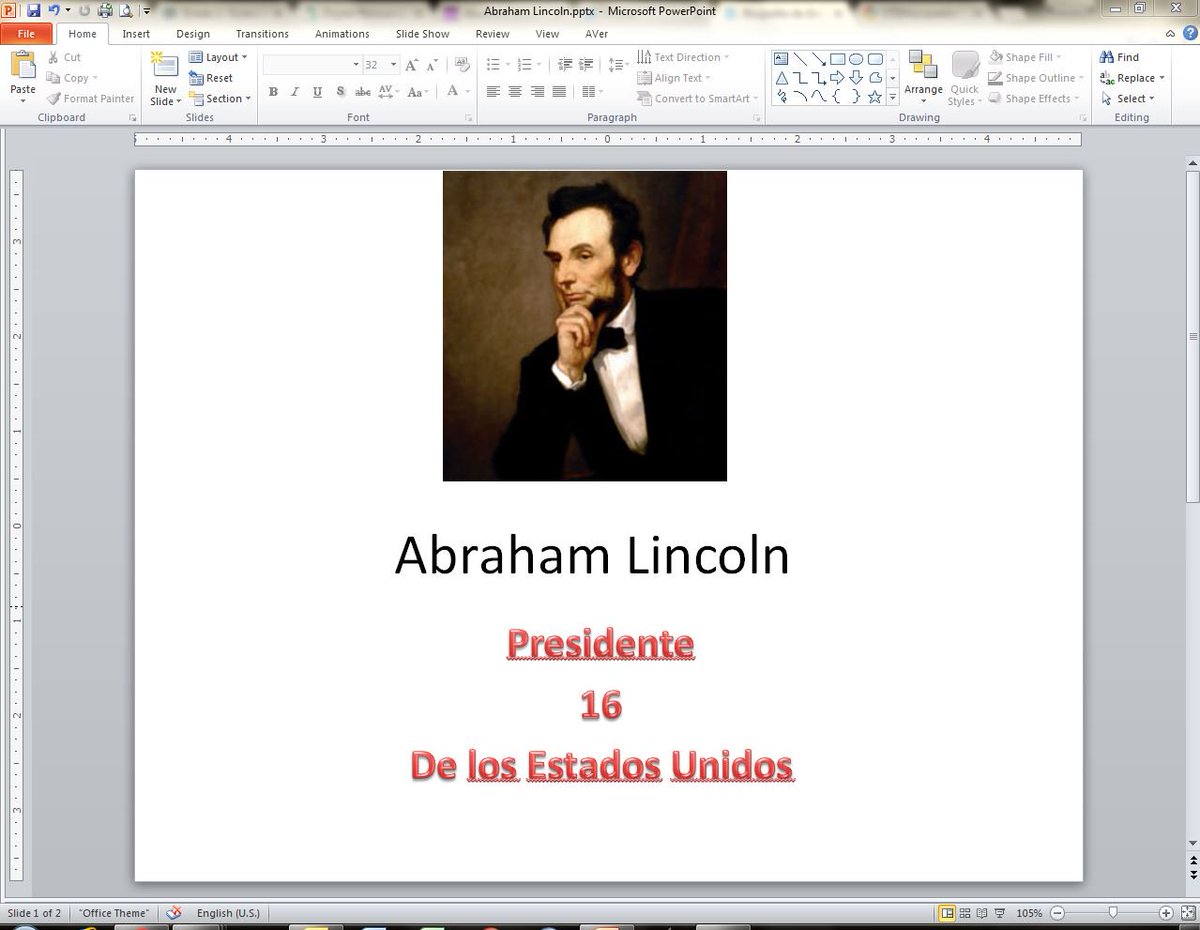Adjust the zoom slider handle
Screen dimensions: 1200x930
1113,913
